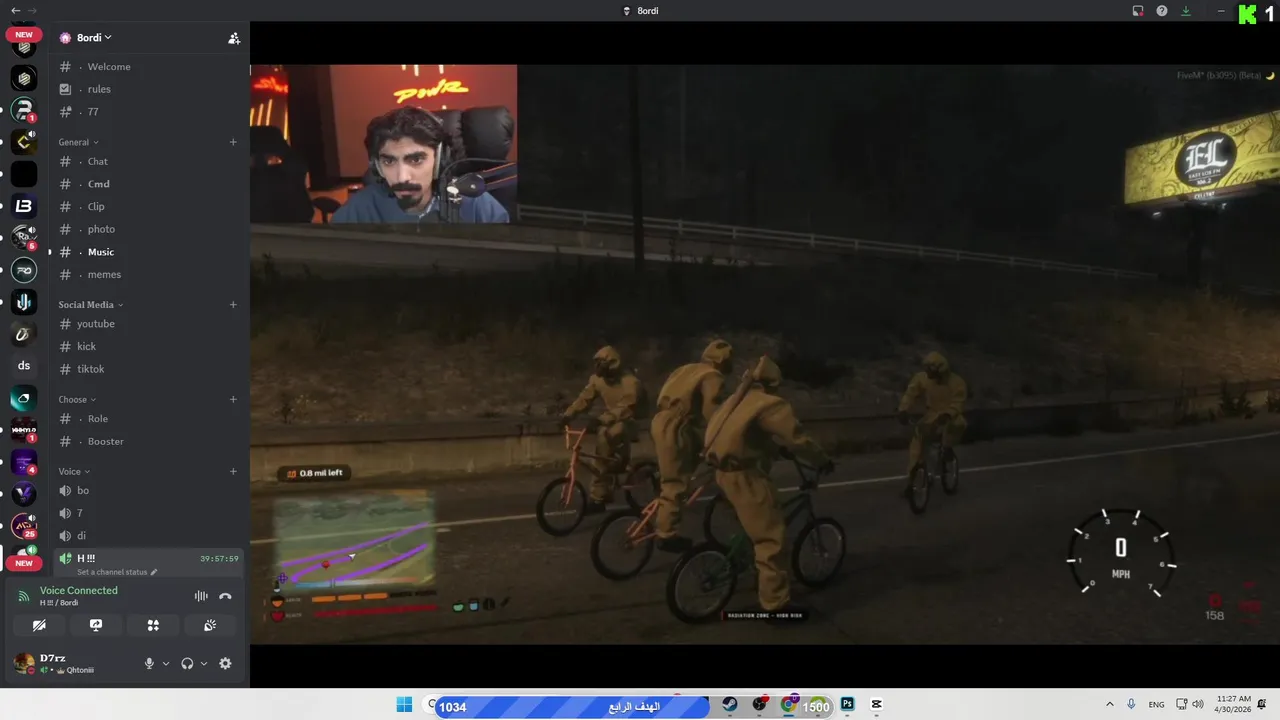Open User Settings gear

[x=225, y=663]
